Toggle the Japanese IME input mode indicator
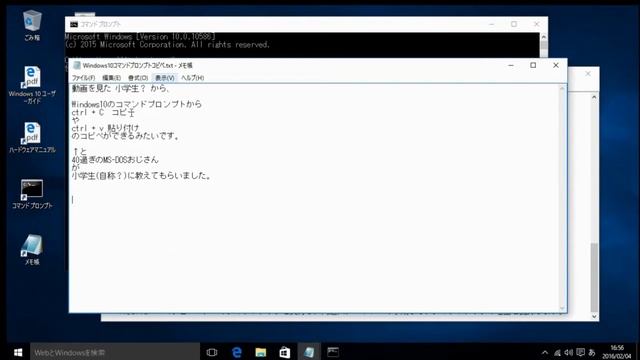This screenshot has height=360, width=640. point(592,353)
